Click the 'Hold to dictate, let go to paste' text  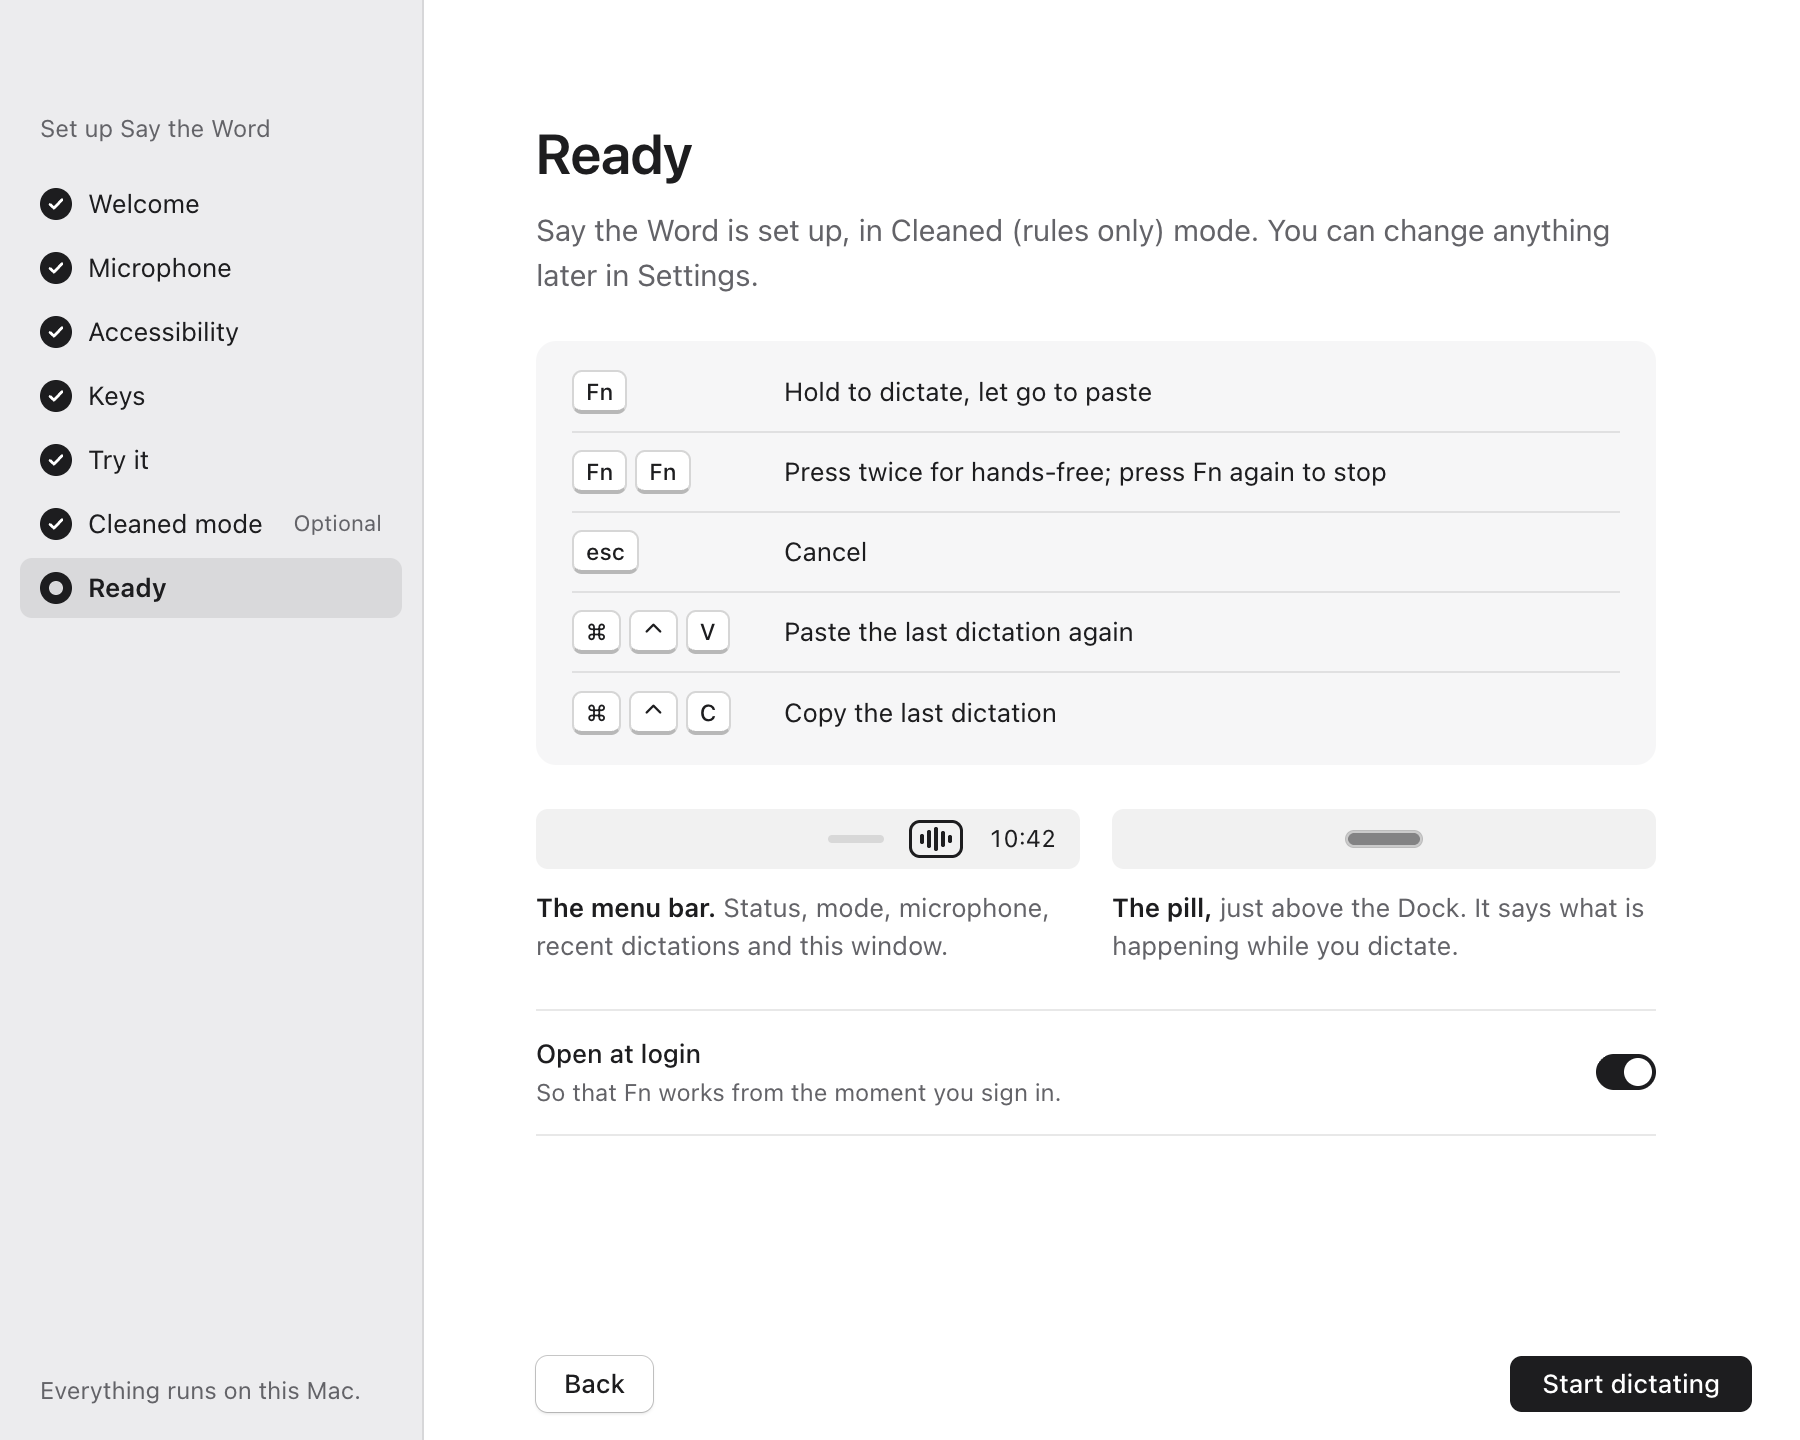pyautogui.click(x=968, y=392)
